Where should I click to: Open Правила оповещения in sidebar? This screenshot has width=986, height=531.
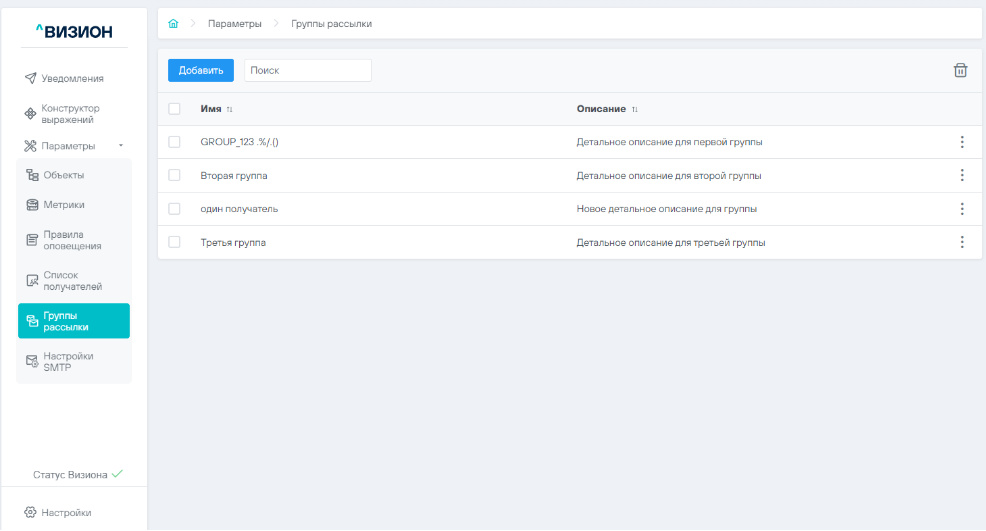[x=72, y=240]
